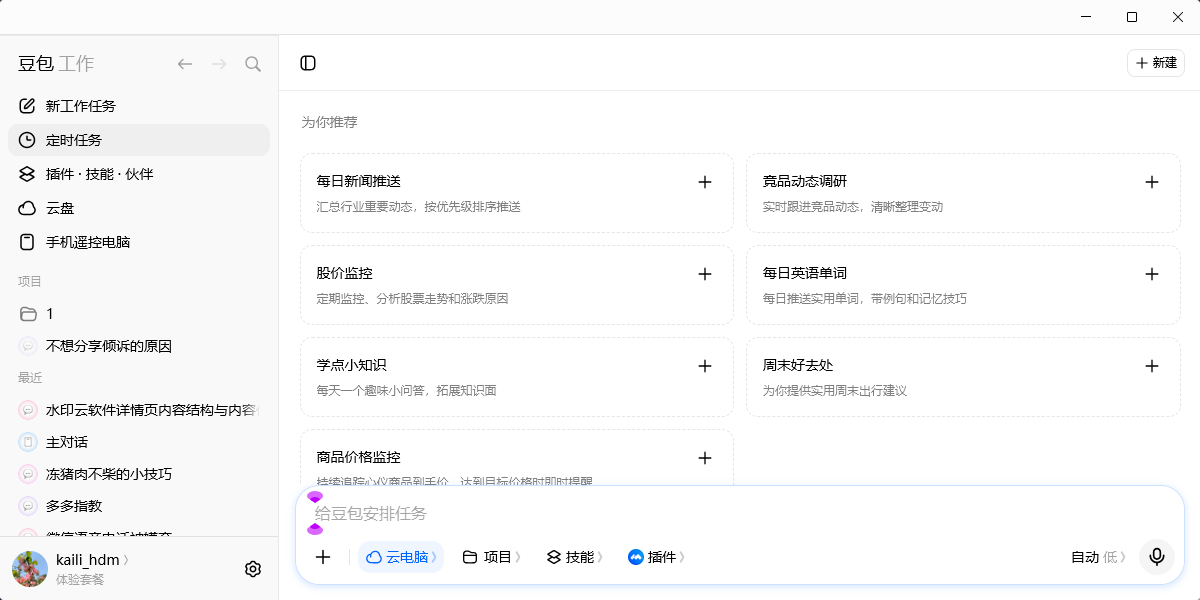
Task: Open 插件 · 技能 · 伙伴 page
Action: coord(139,174)
